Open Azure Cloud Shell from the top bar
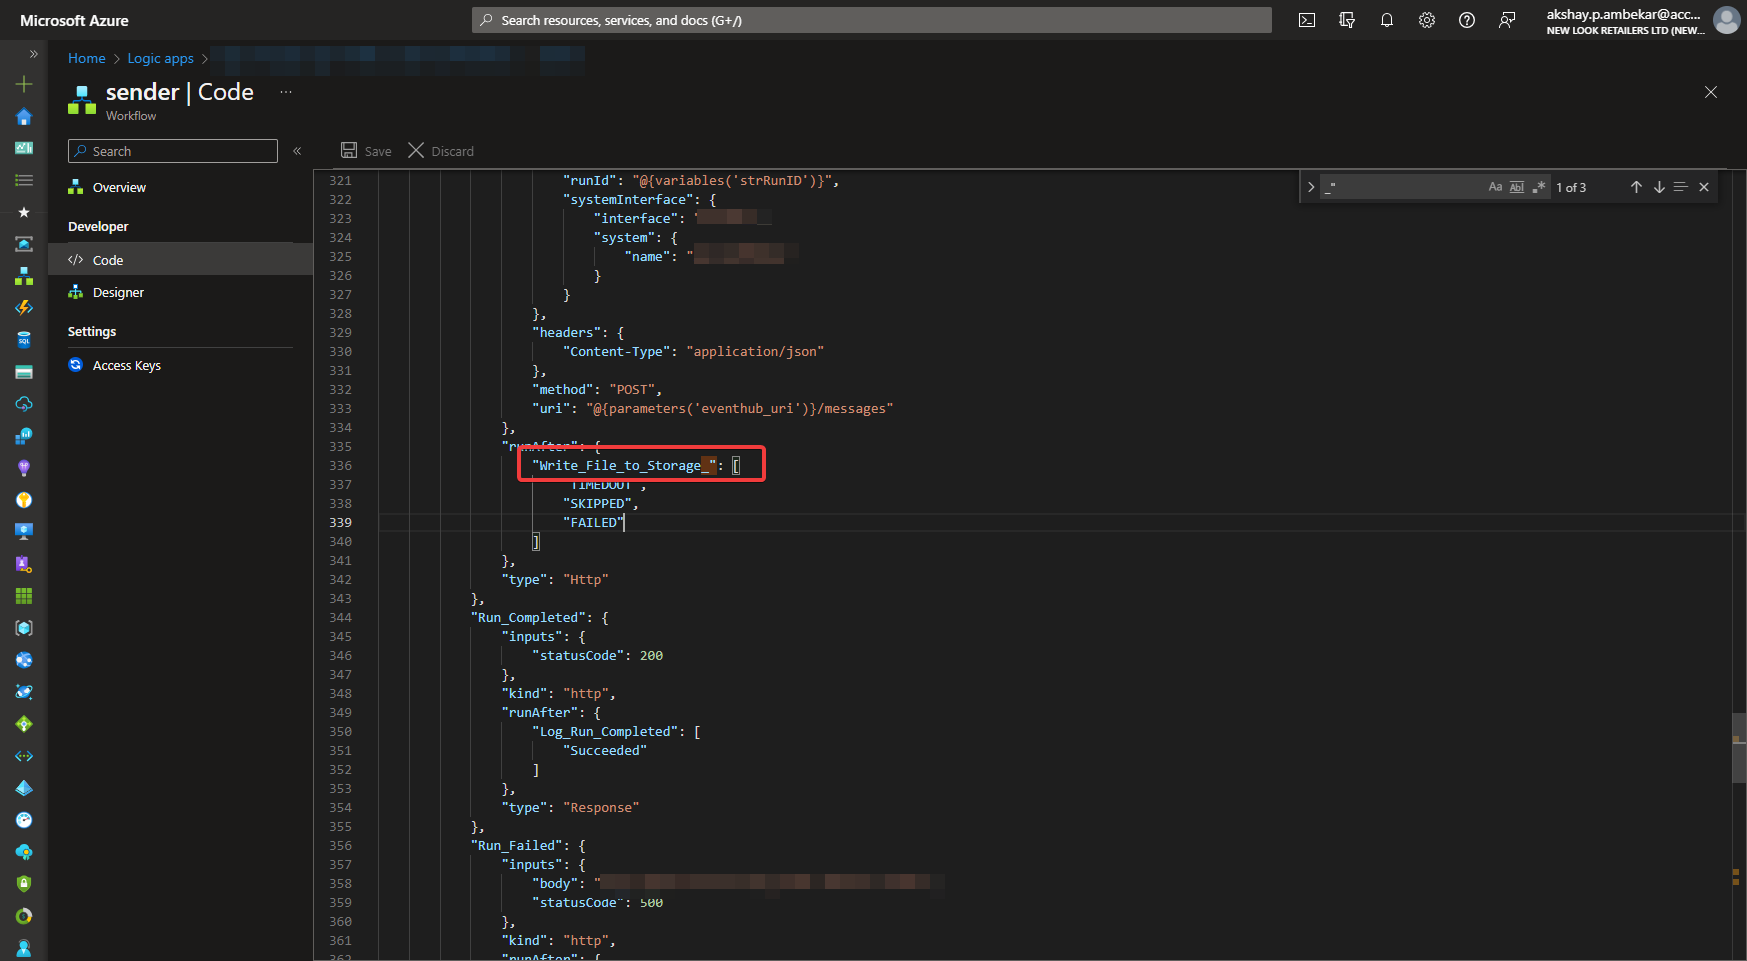Image resolution: width=1747 pixels, height=961 pixels. (1307, 19)
